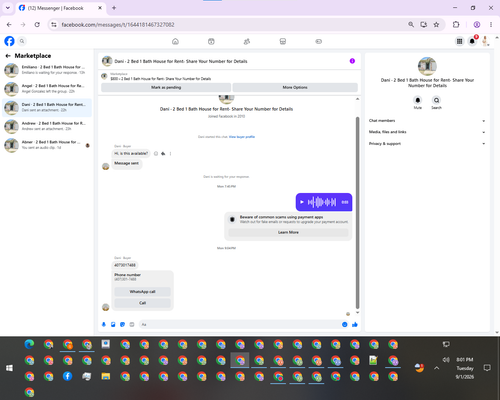Open a new browser tab
Screen dimensions: 500x400
114,8
